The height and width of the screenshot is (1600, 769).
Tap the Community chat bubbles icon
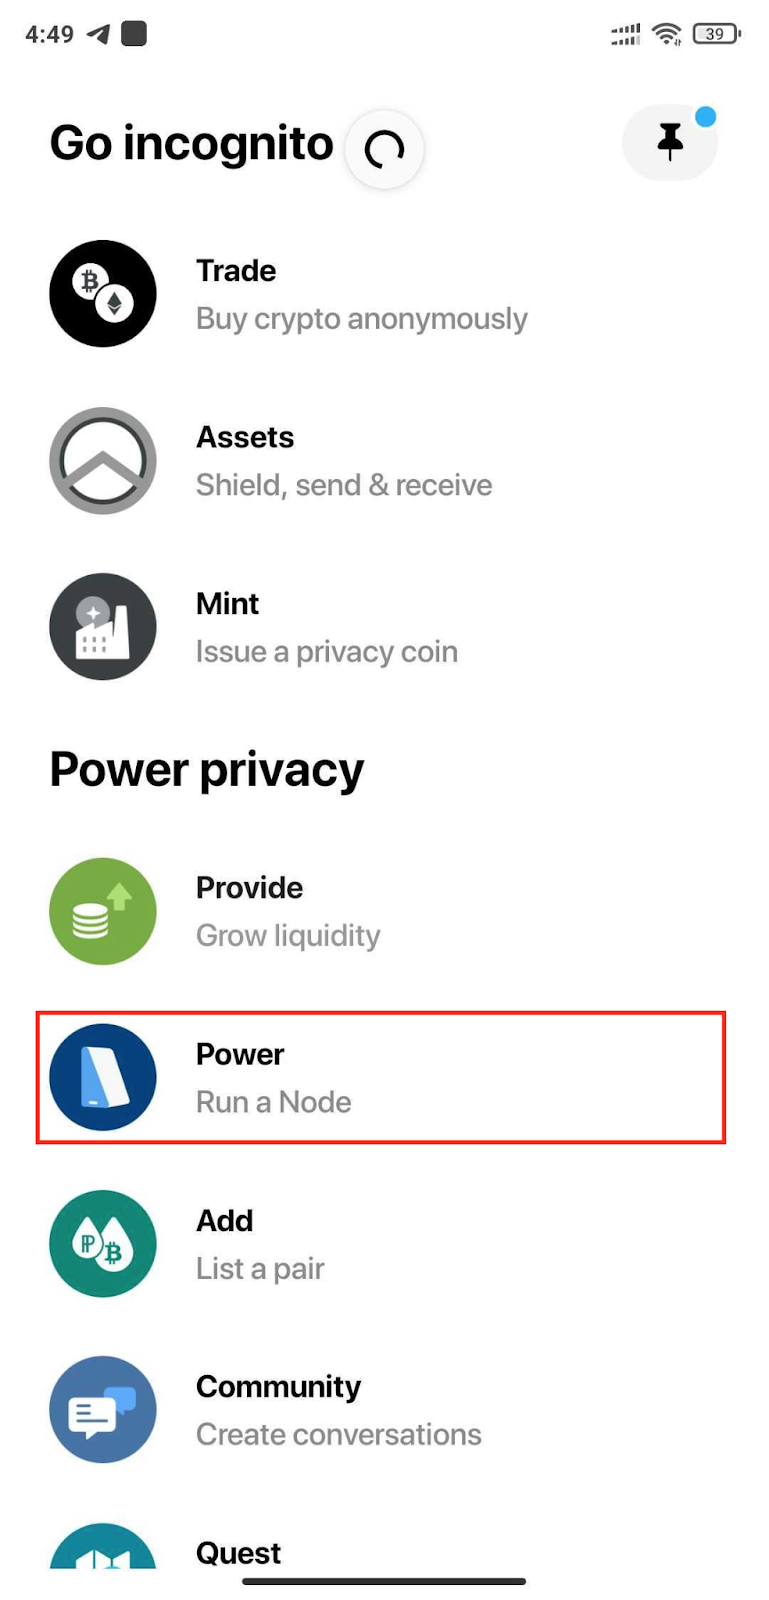point(103,1410)
